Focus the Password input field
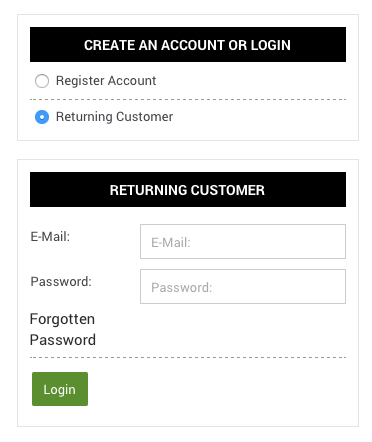This screenshot has height=442, width=372. pyautogui.click(x=243, y=287)
